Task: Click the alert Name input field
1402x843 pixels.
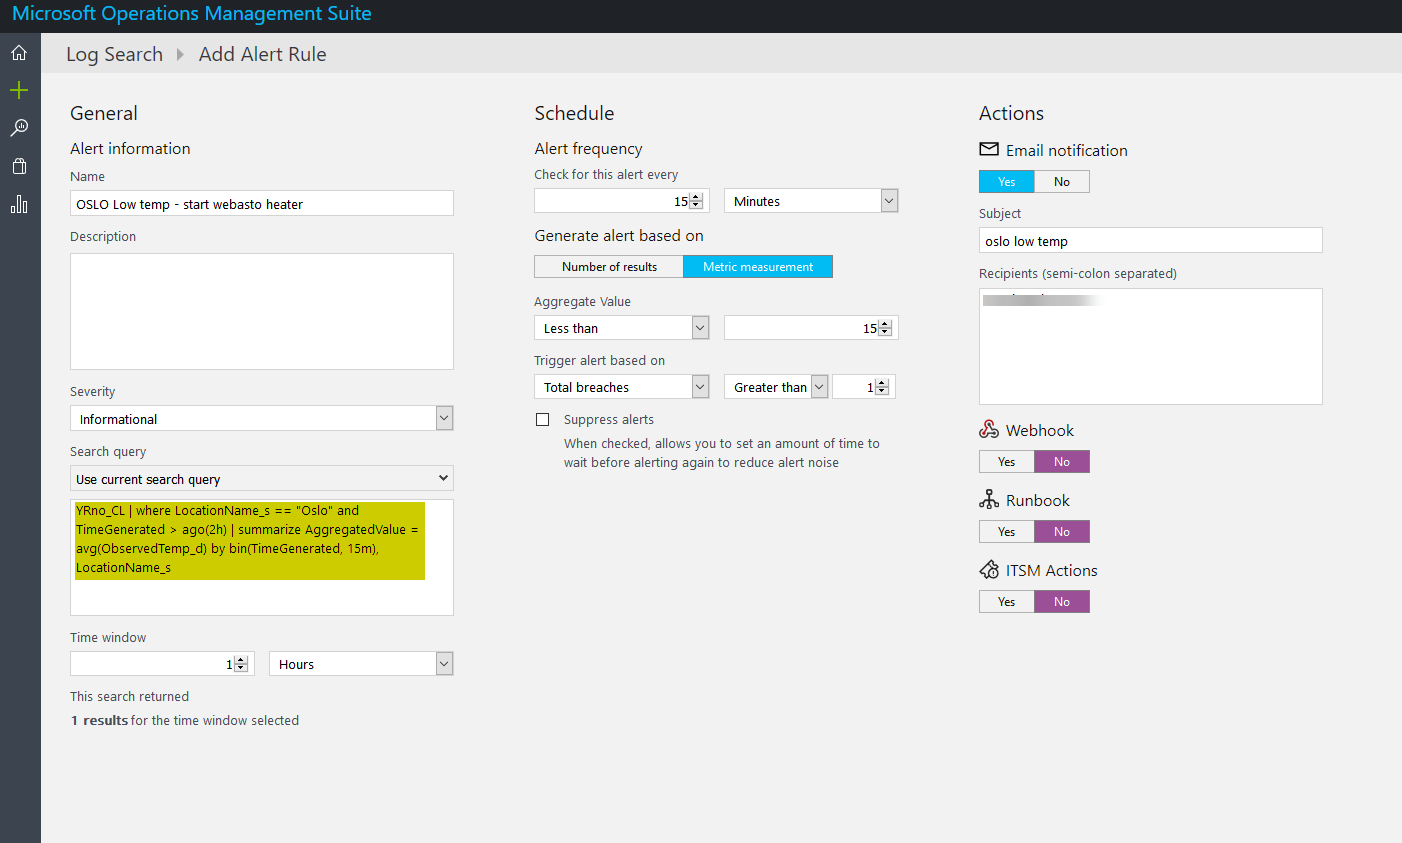Action: [x=262, y=203]
